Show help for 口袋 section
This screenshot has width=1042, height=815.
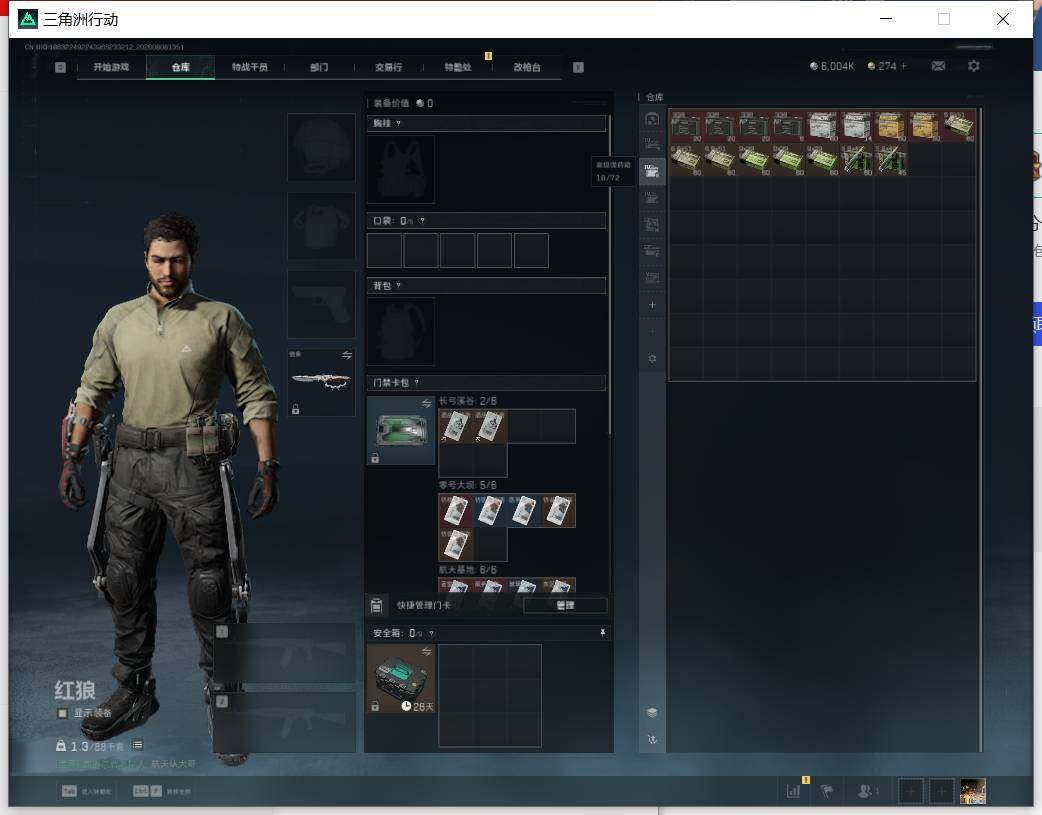pos(422,221)
